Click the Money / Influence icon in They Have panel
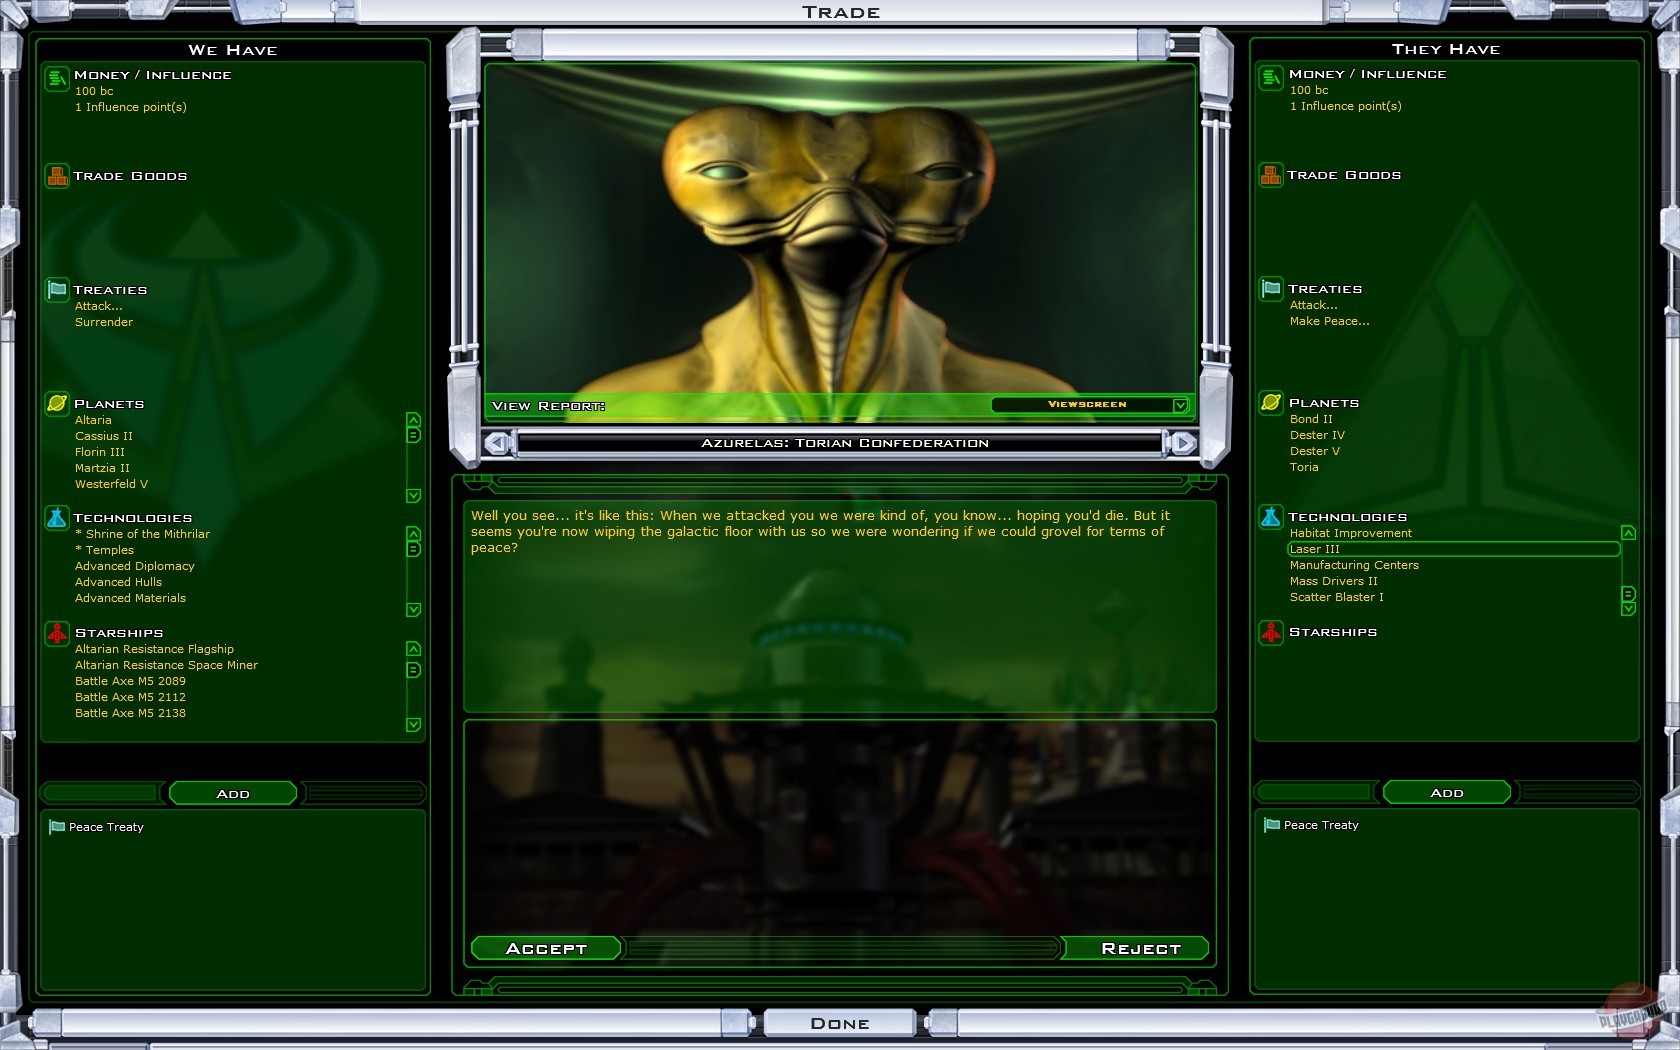 (1271, 76)
